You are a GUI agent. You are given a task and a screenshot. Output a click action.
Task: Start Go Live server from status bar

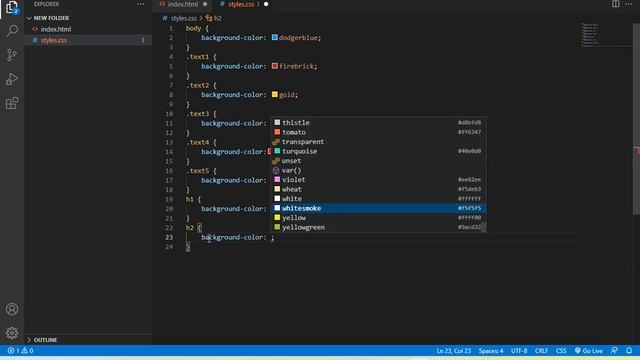(x=588, y=351)
